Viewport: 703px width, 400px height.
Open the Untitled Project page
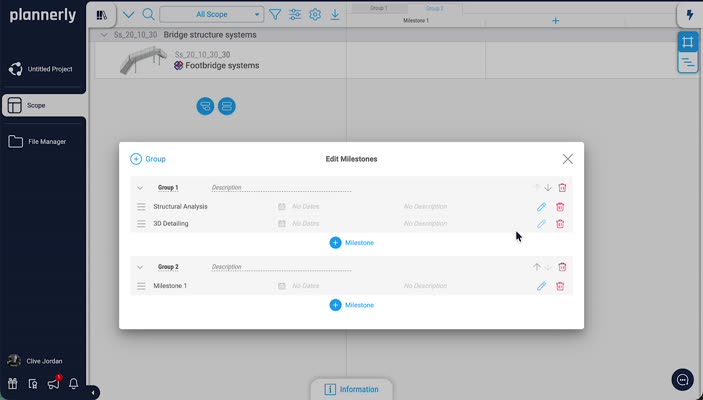pyautogui.click(x=43, y=69)
